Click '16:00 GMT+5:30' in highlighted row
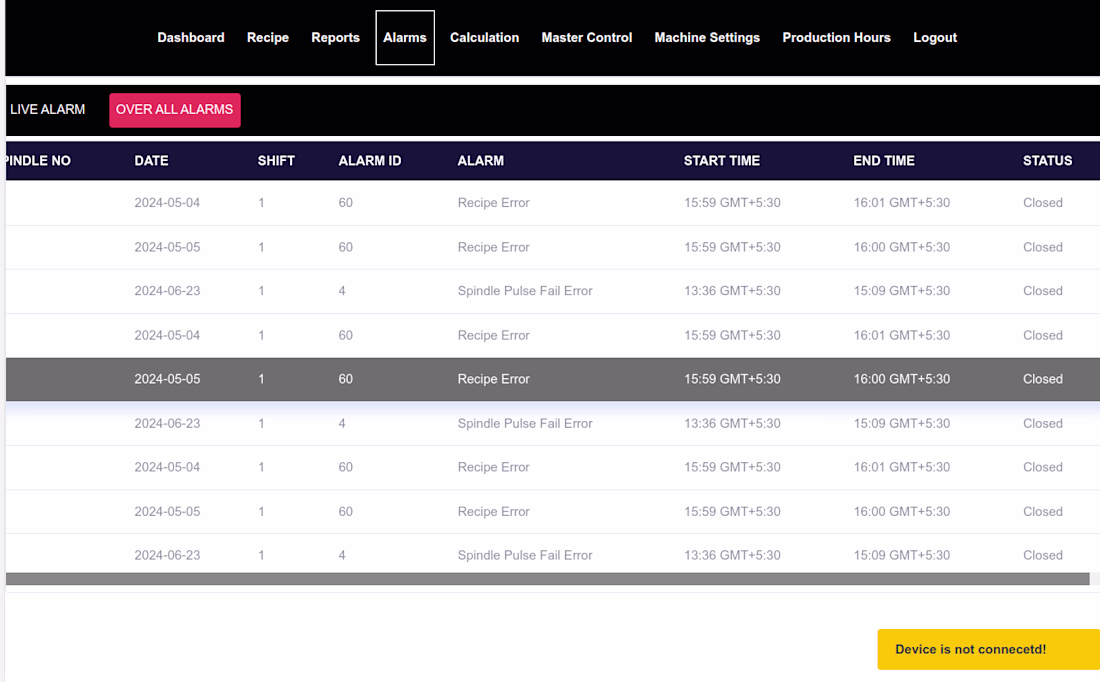This screenshot has width=1100, height=682. click(x=901, y=379)
